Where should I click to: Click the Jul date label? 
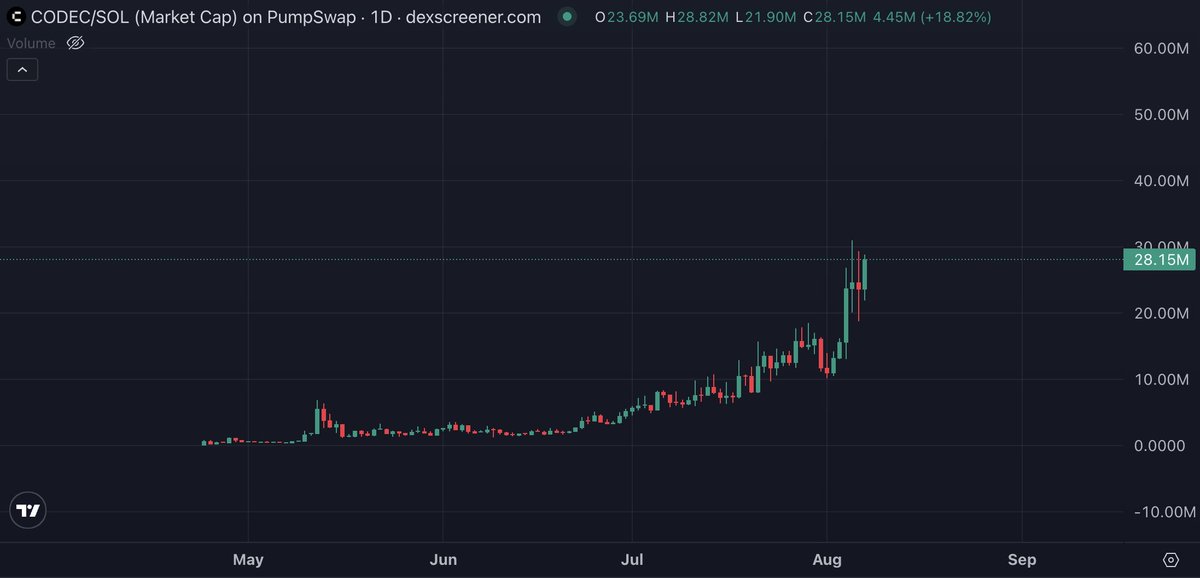631,560
